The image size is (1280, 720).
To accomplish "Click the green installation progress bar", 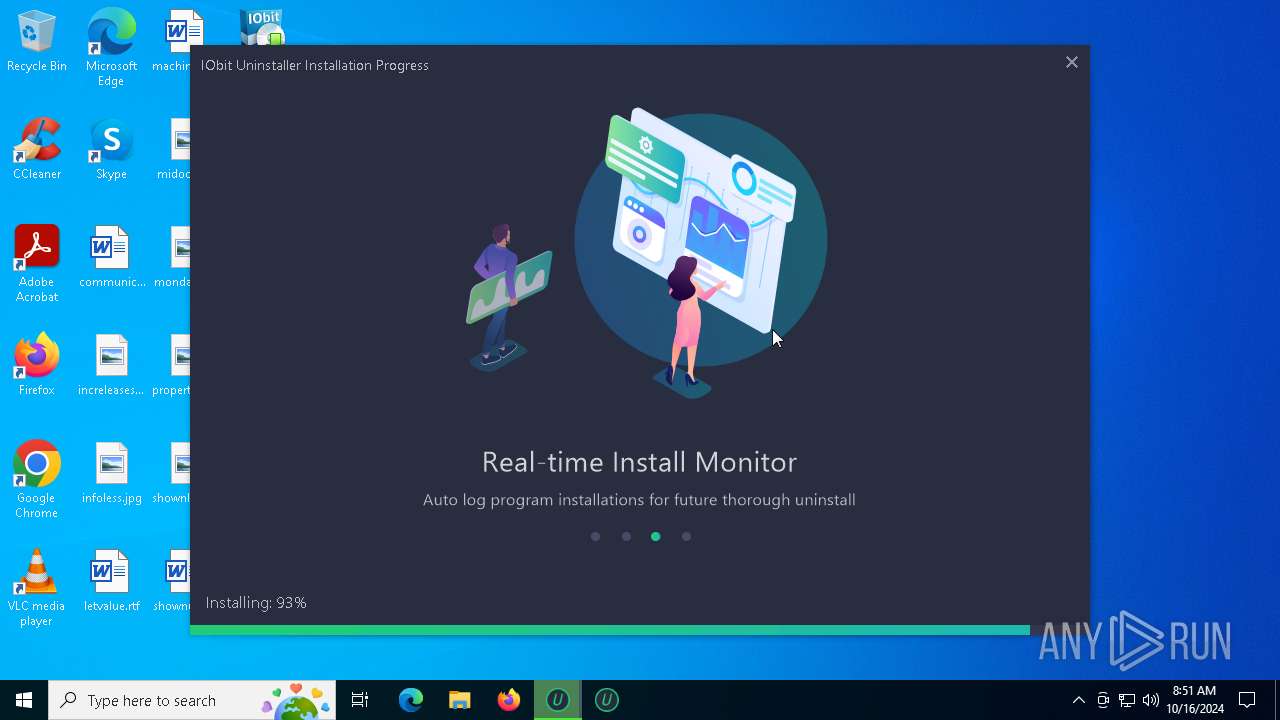I will (610, 630).
